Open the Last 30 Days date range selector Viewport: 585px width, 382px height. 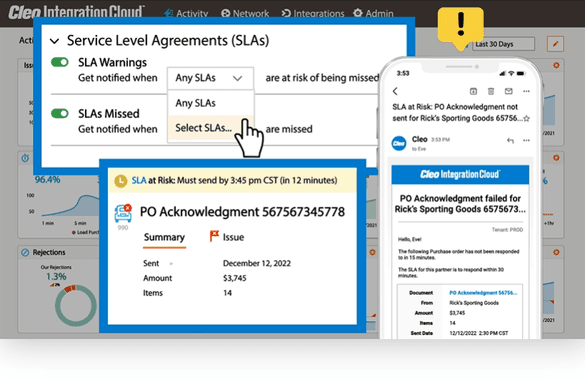(x=504, y=44)
